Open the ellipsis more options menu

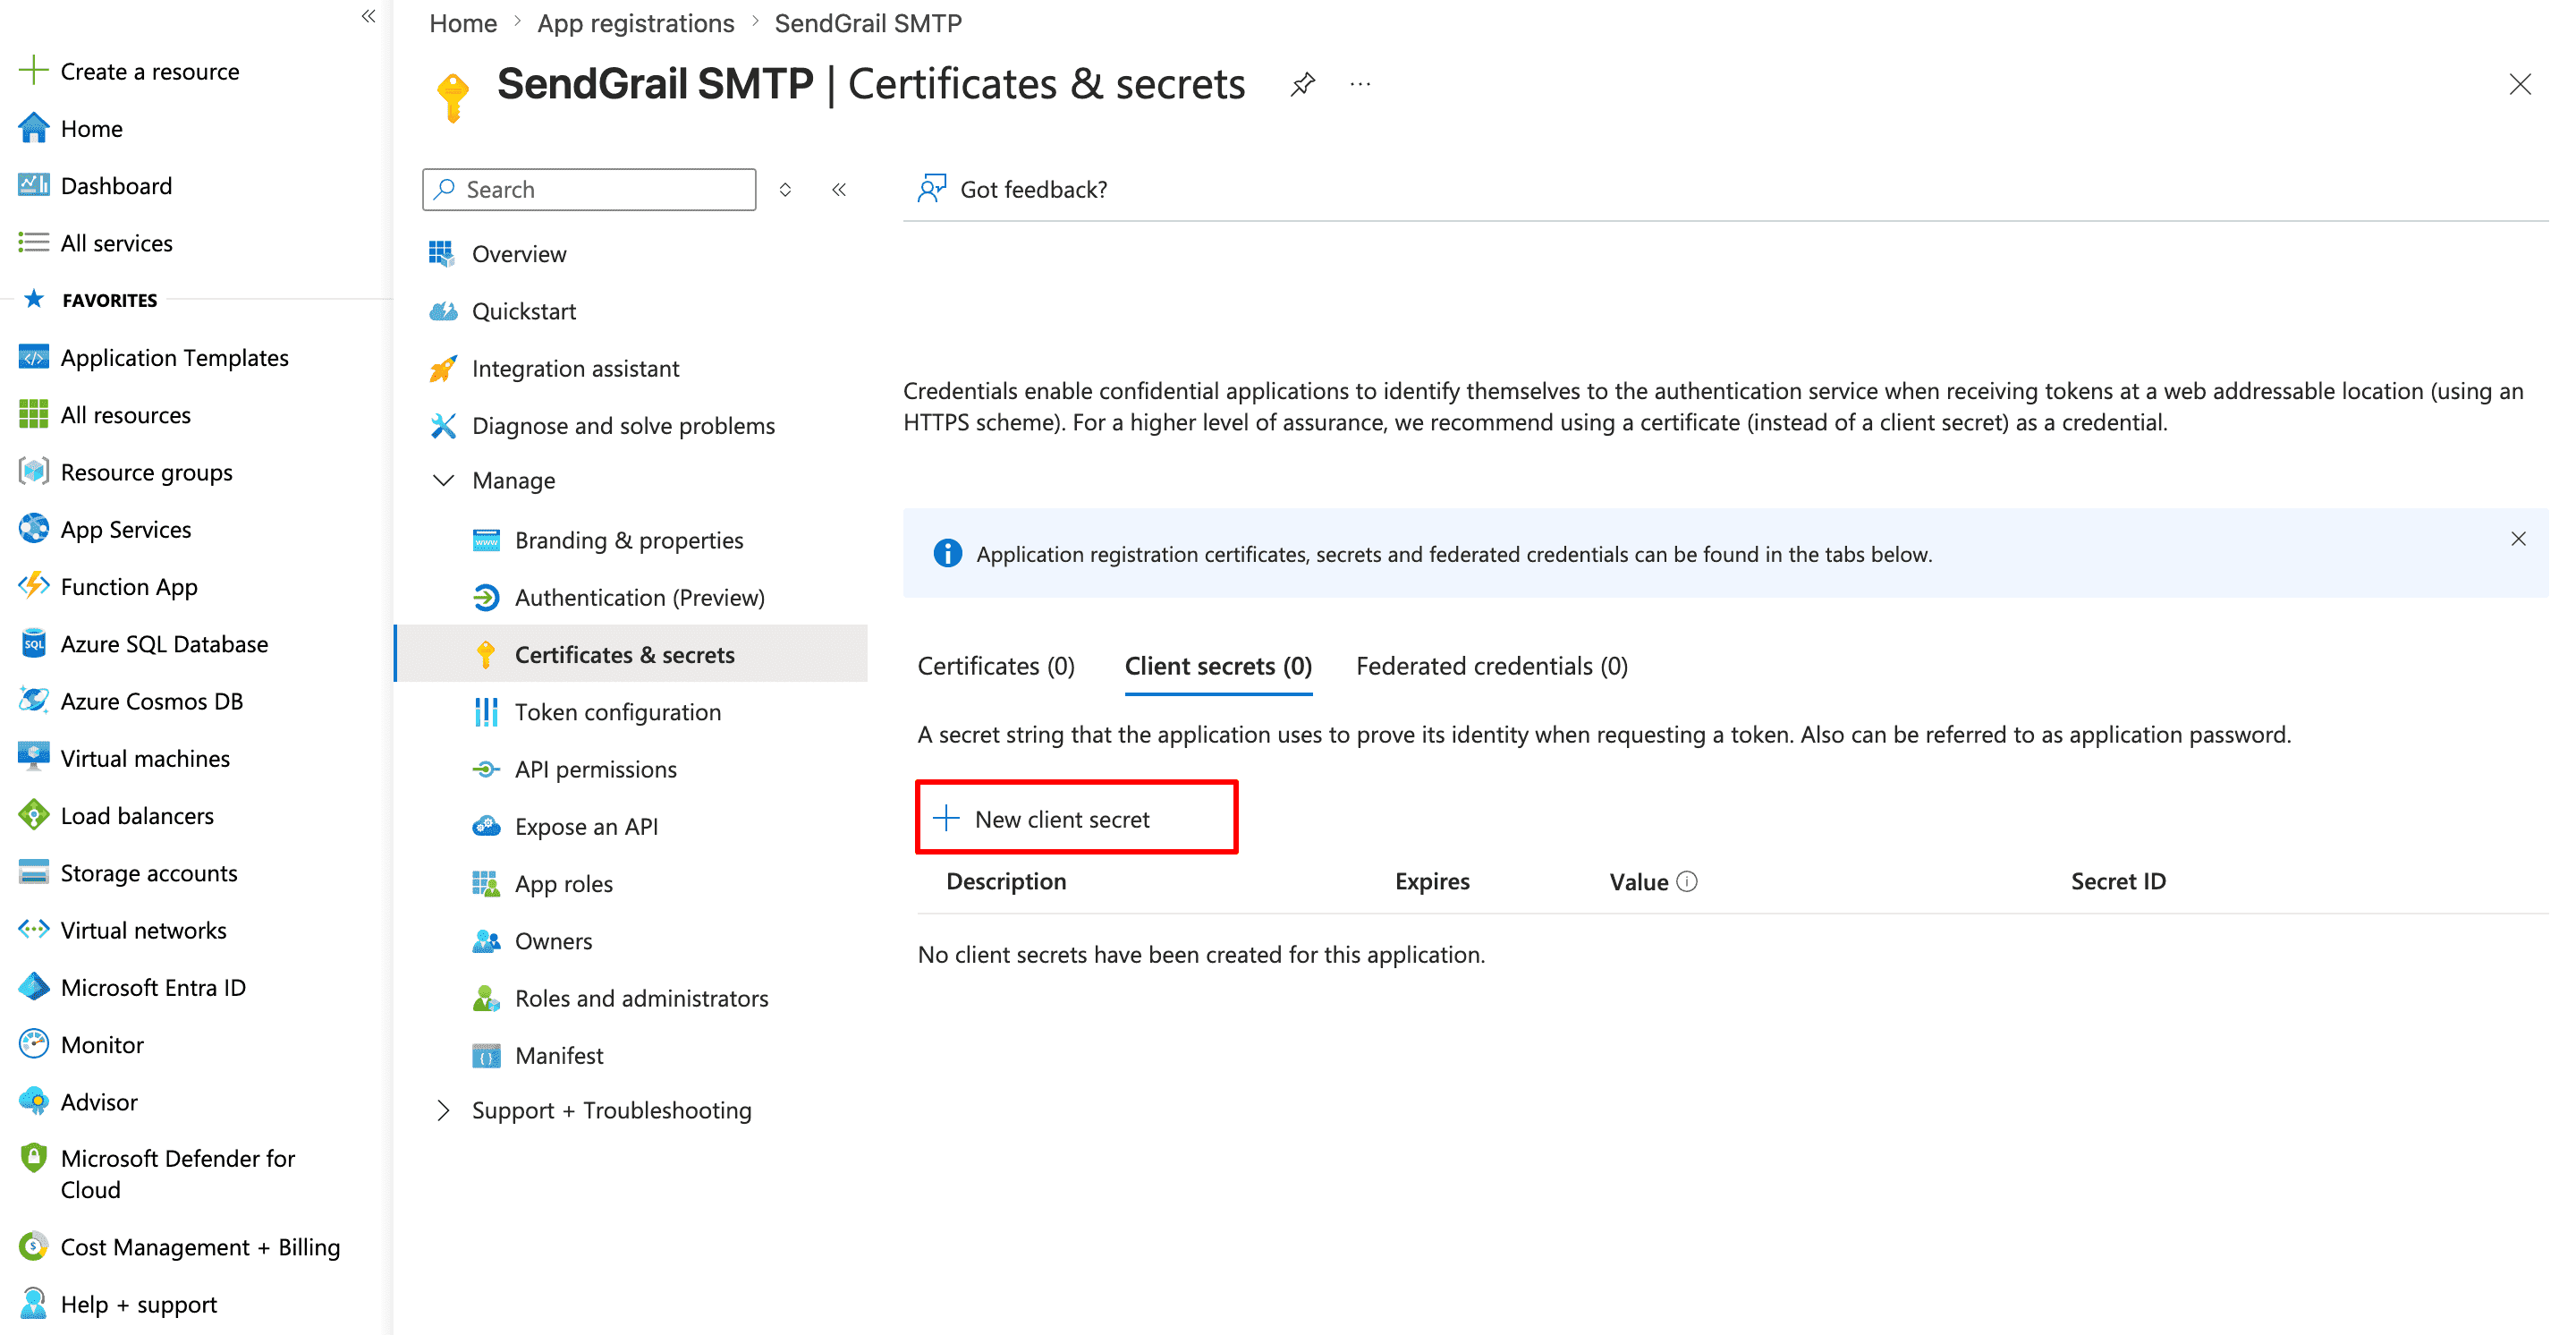pyautogui.click(x=1360, y=84)
